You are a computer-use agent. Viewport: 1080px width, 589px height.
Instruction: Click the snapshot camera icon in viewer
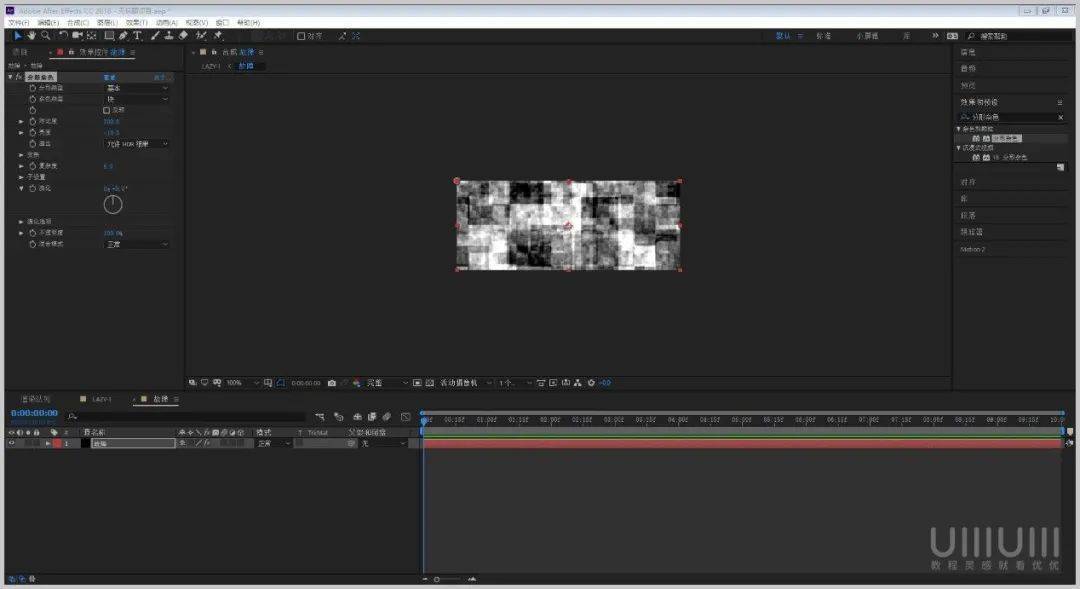[x=332, y=383]
